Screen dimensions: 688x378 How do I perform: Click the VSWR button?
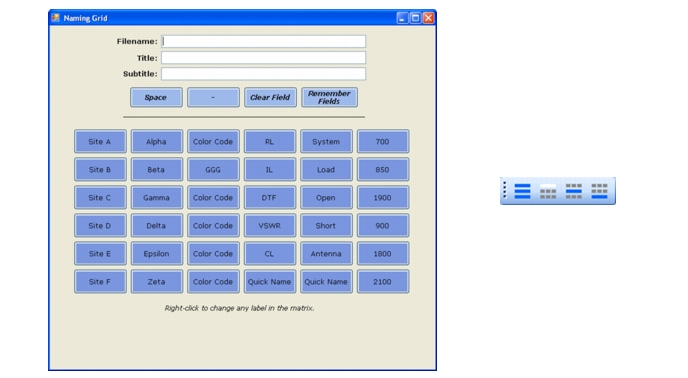tap(270, 226)
